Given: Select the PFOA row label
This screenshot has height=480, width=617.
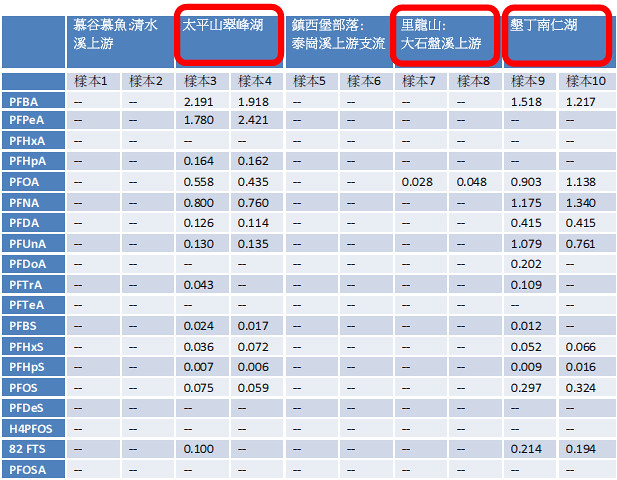Looking at the screenshot, I should 33,182.
